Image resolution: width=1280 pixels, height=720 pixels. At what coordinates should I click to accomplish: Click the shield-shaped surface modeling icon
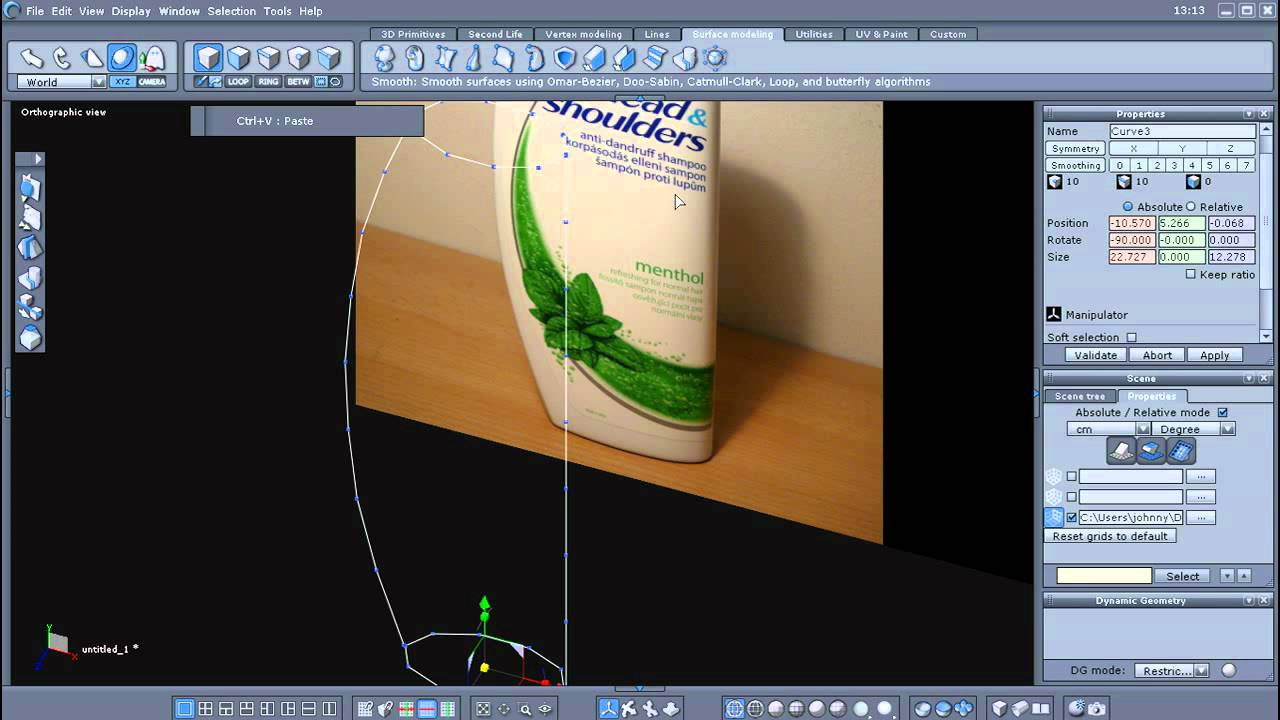click(565, 58)
